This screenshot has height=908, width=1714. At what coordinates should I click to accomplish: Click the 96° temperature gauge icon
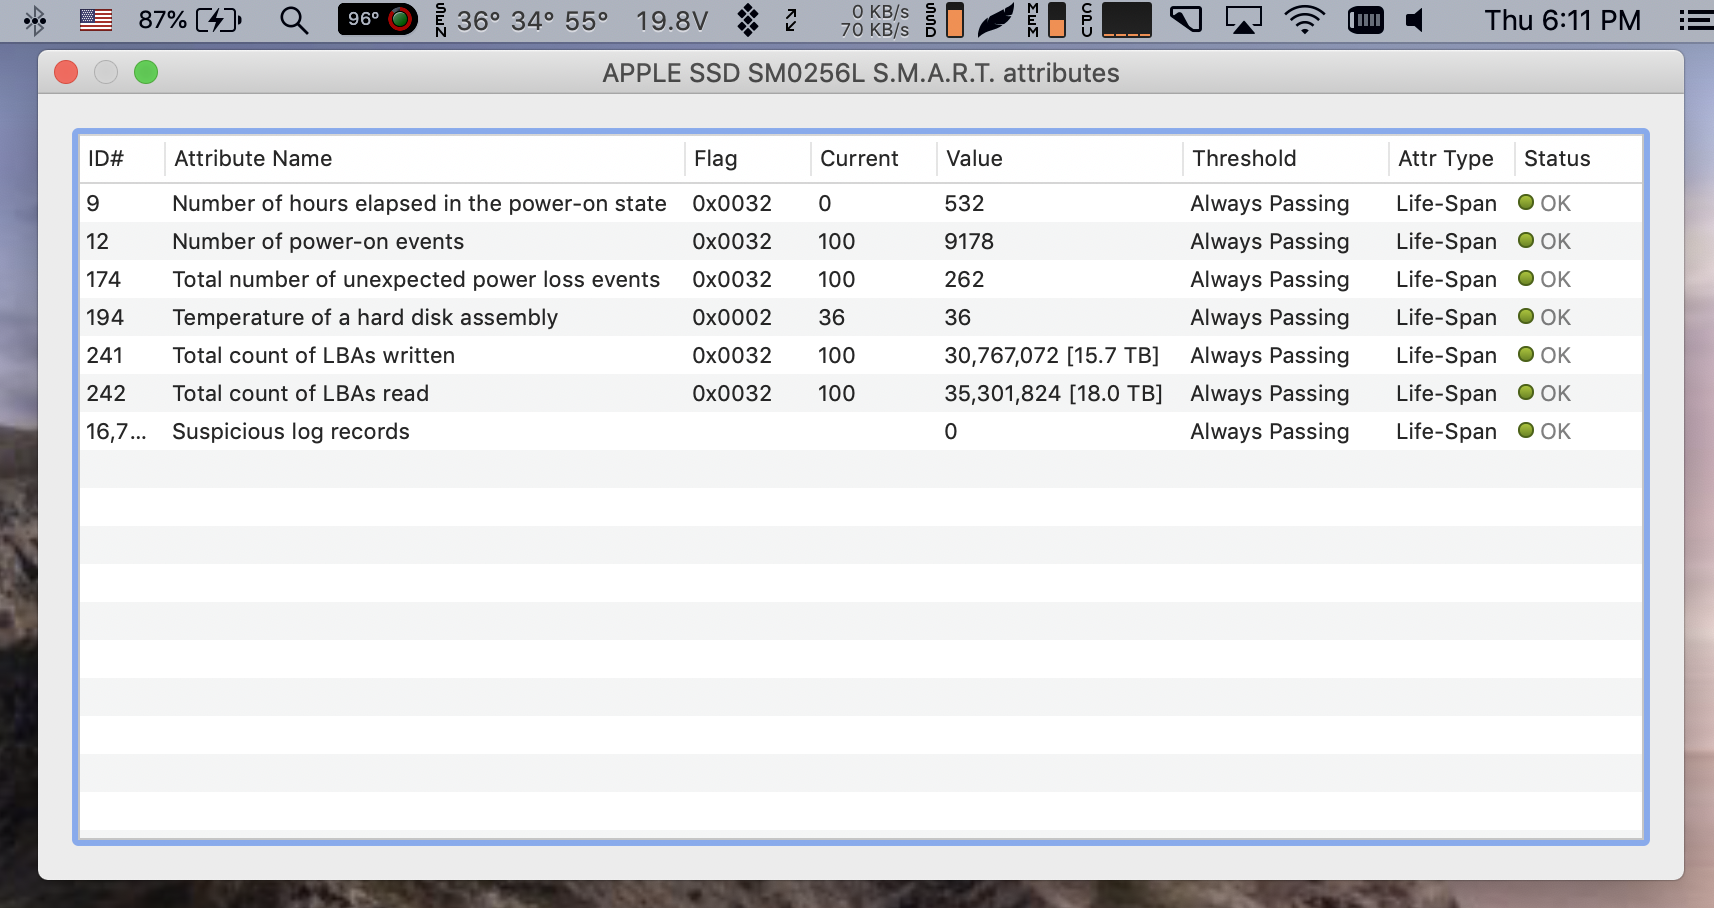[x=378, y=19]
